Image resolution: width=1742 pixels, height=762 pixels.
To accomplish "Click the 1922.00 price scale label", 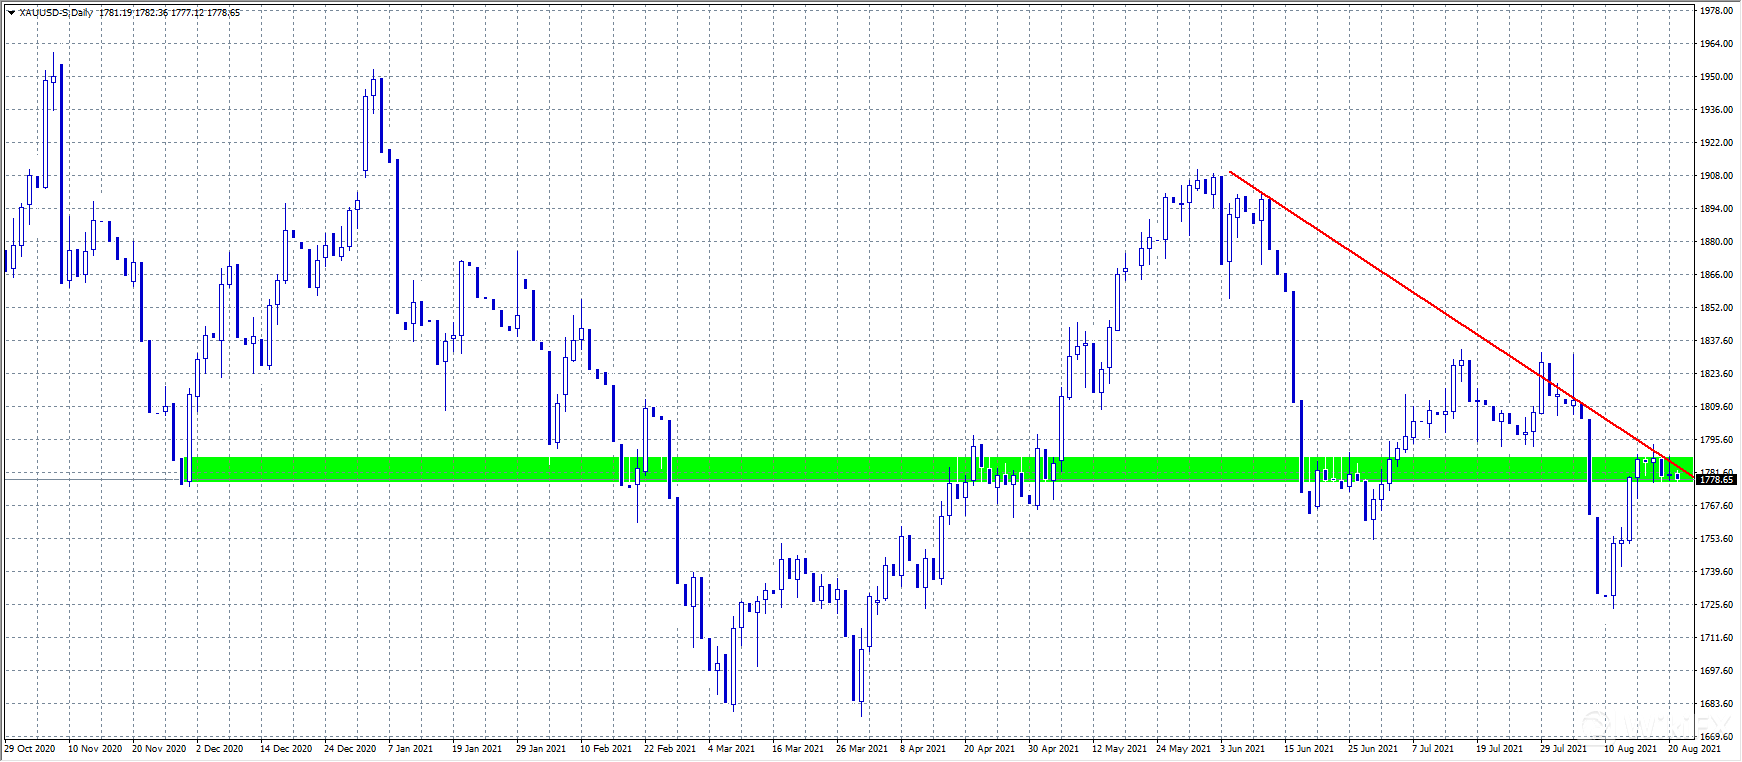I will tap(1716, 143).
